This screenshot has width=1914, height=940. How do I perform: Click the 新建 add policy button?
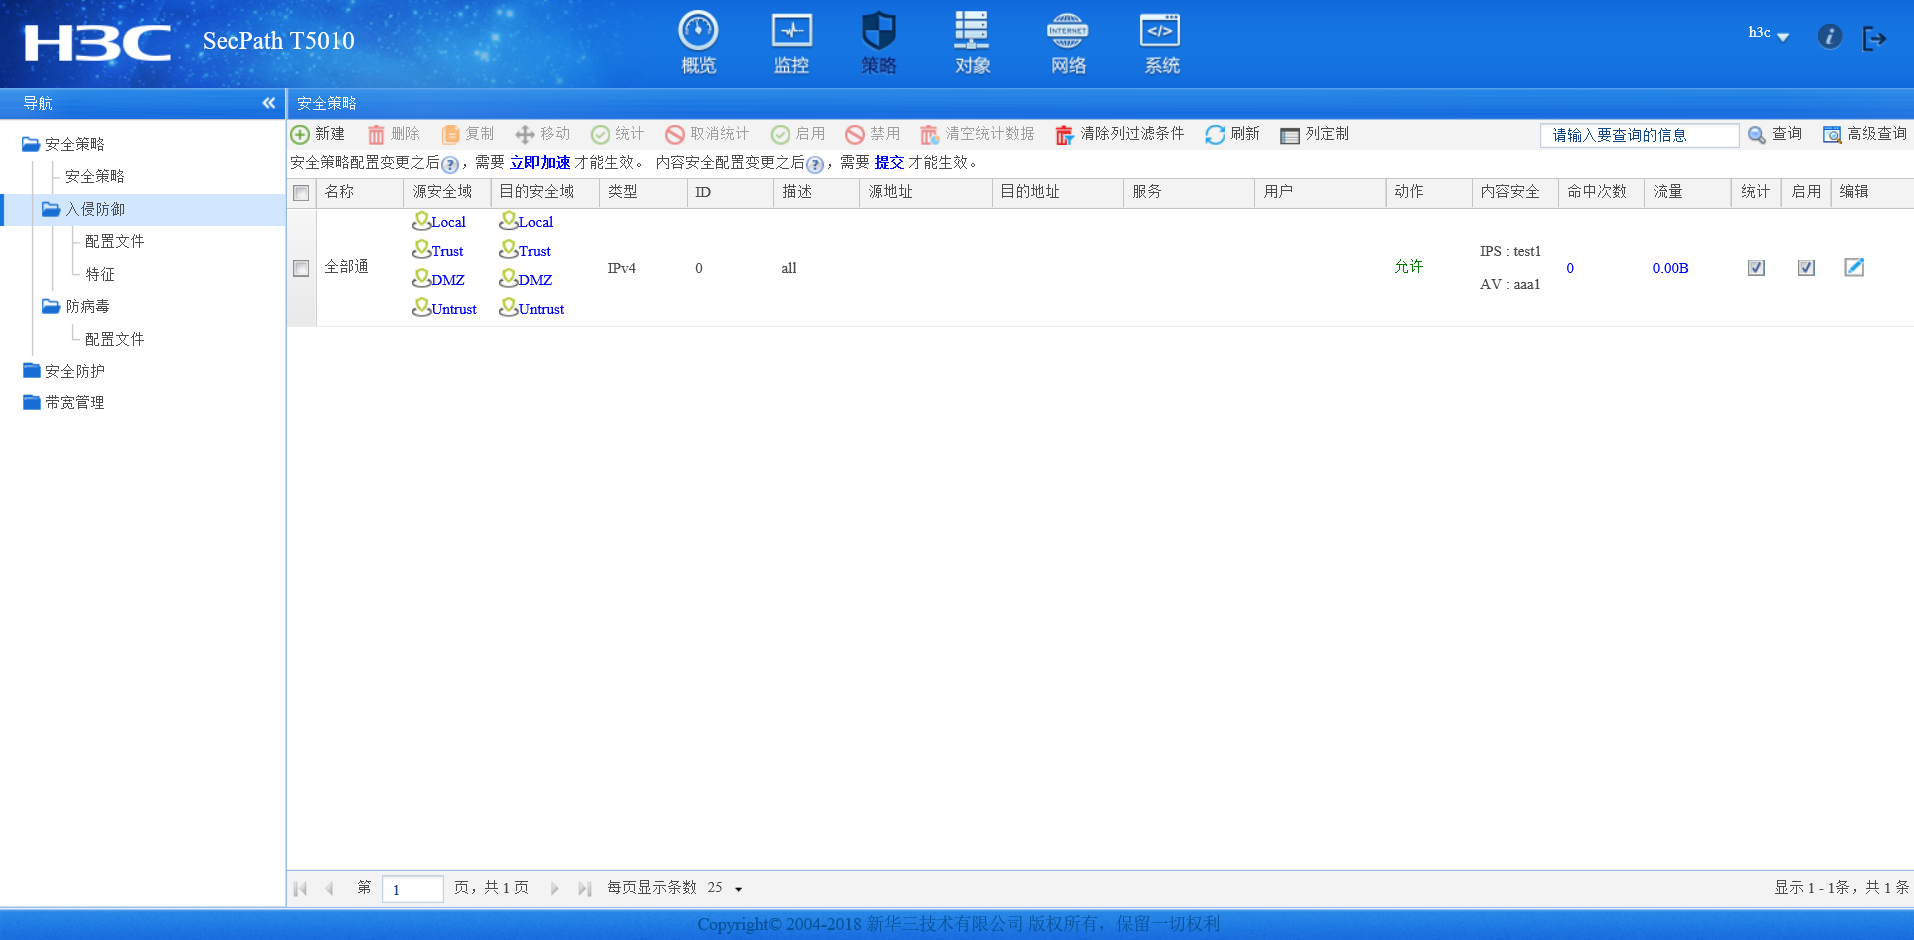(x=318, y=134)
